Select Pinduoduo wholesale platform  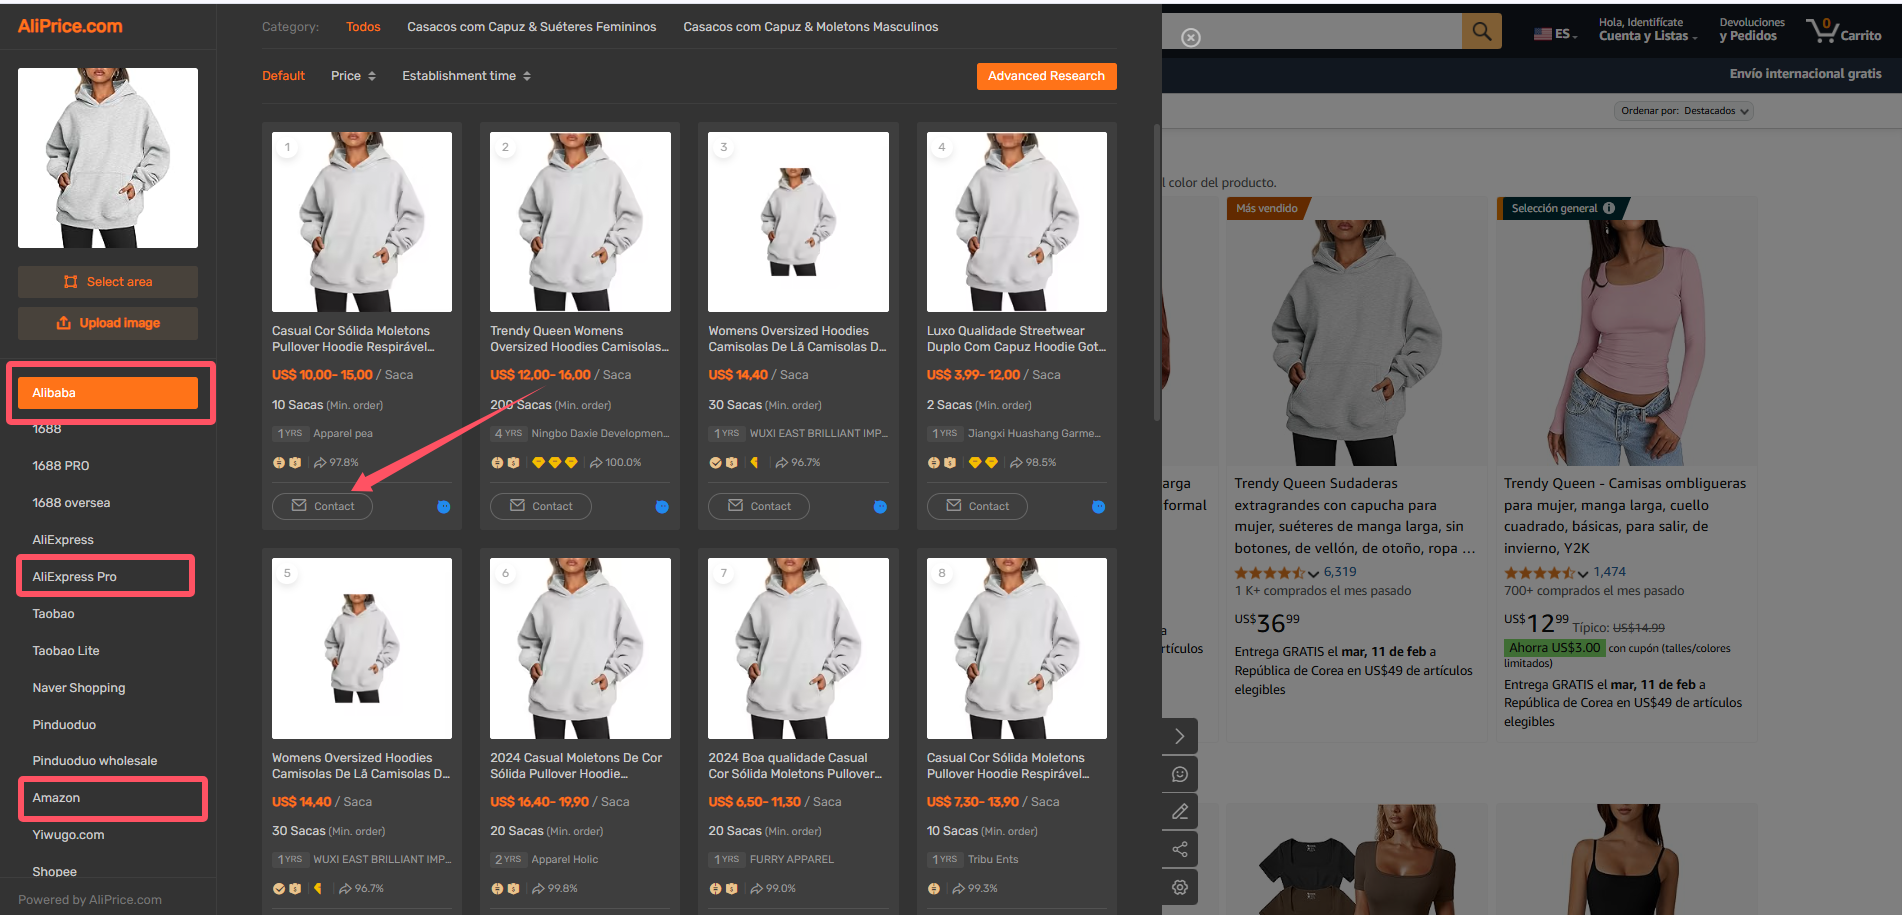click(x=95, y=761)
